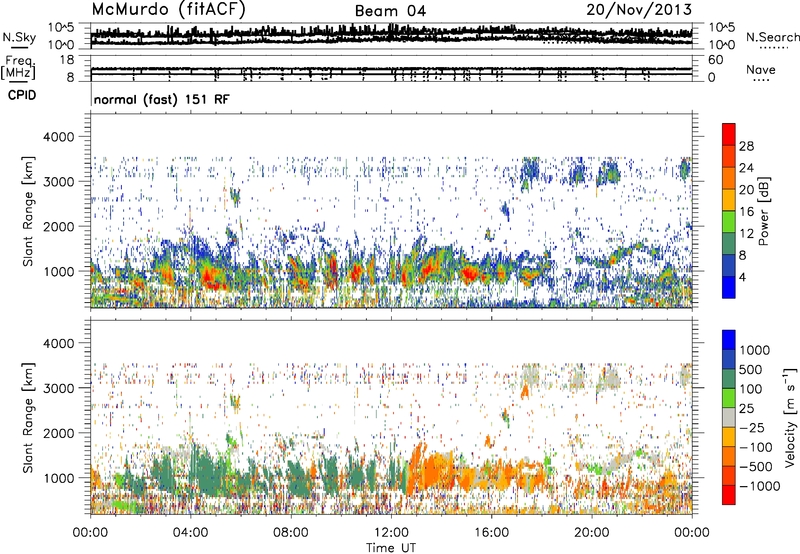This screenshot has width=800, height=554.
Task: Pick the red bottom Velocity colorbar segment
Action: 729,495
